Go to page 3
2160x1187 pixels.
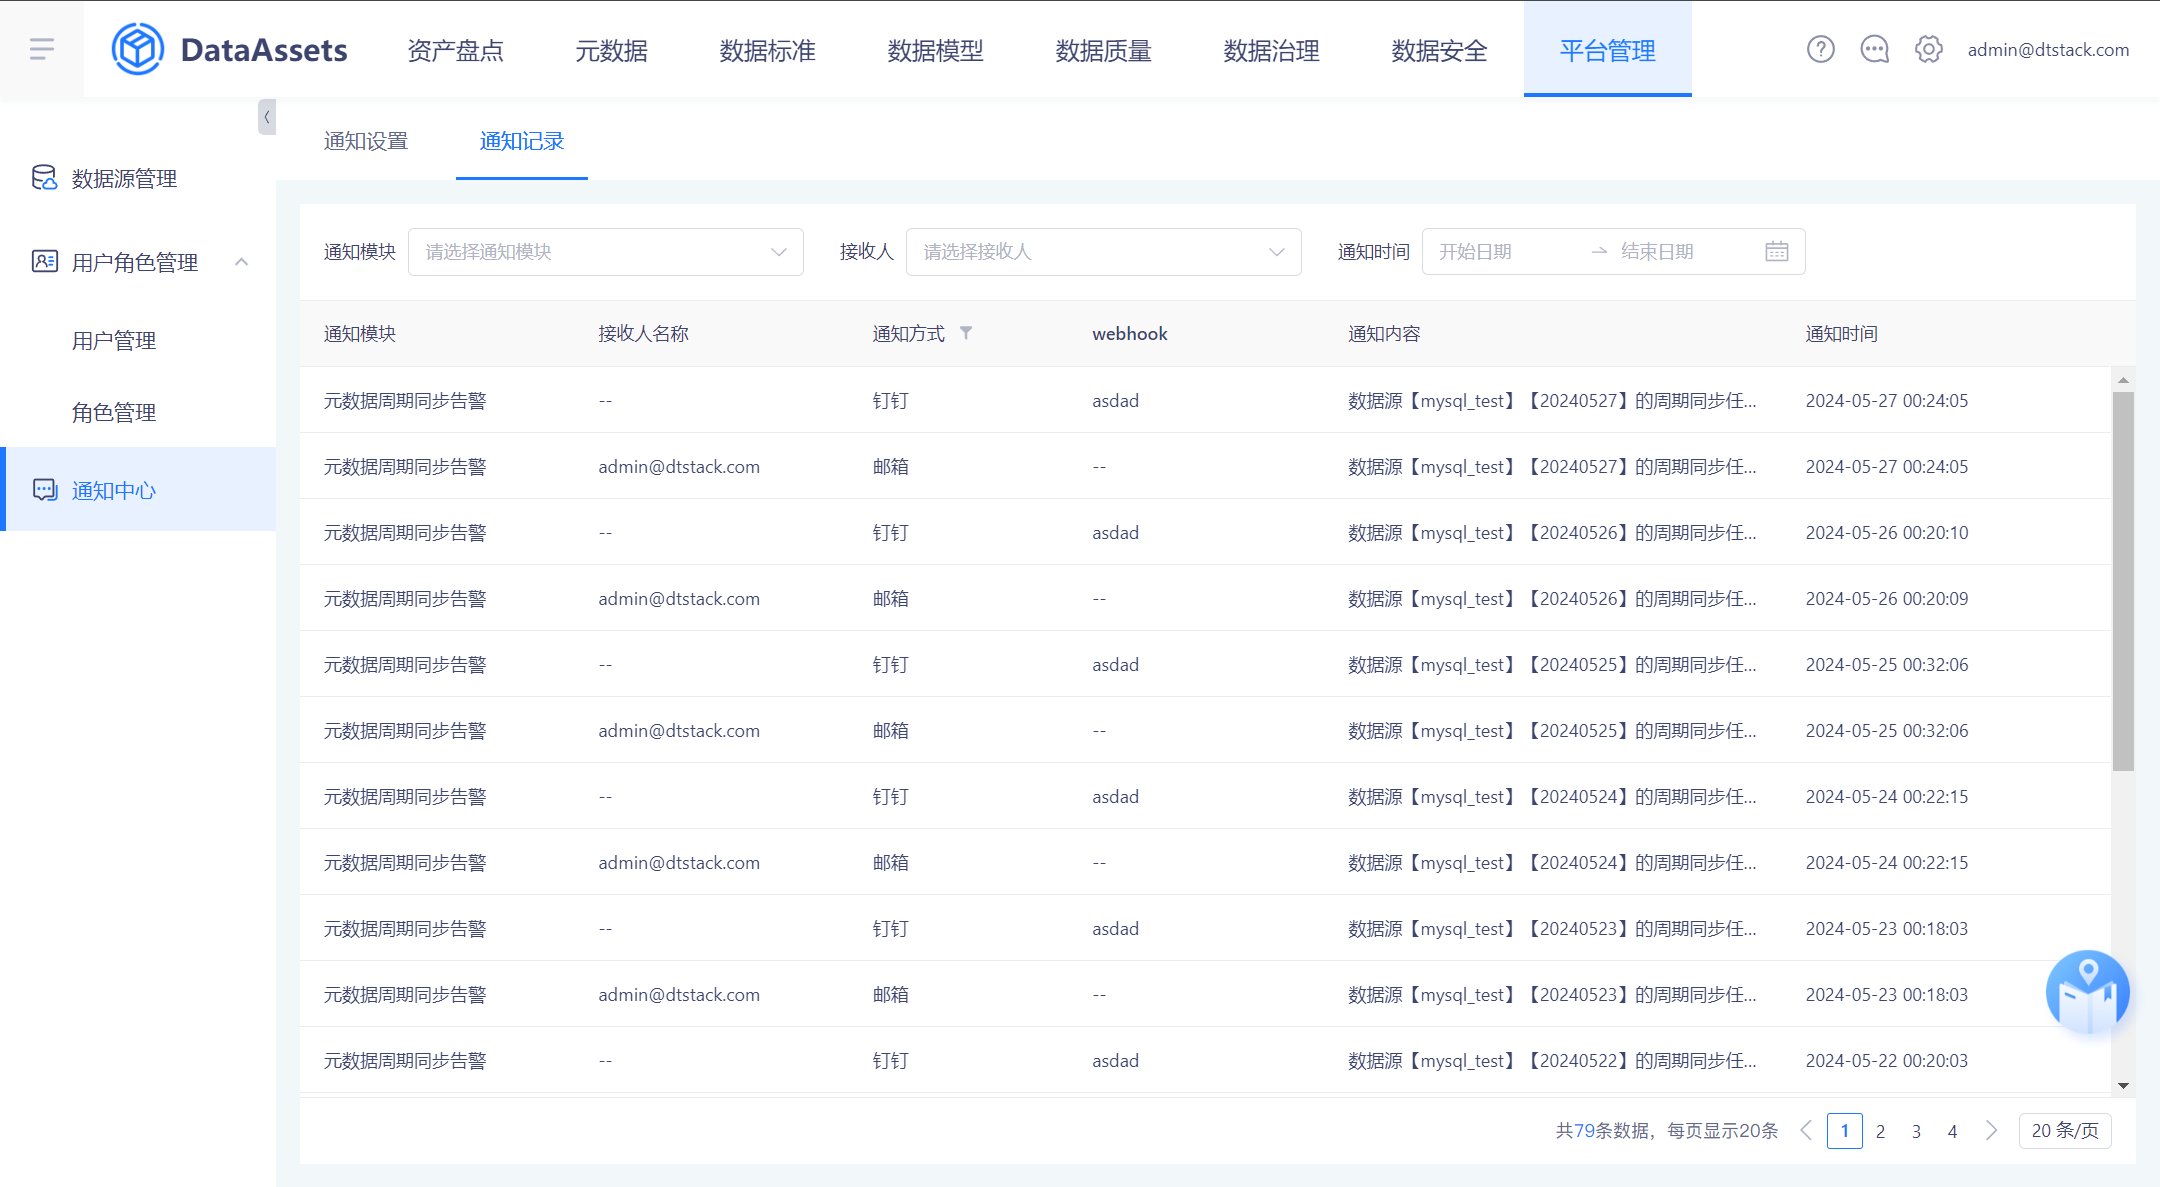1916,1131
